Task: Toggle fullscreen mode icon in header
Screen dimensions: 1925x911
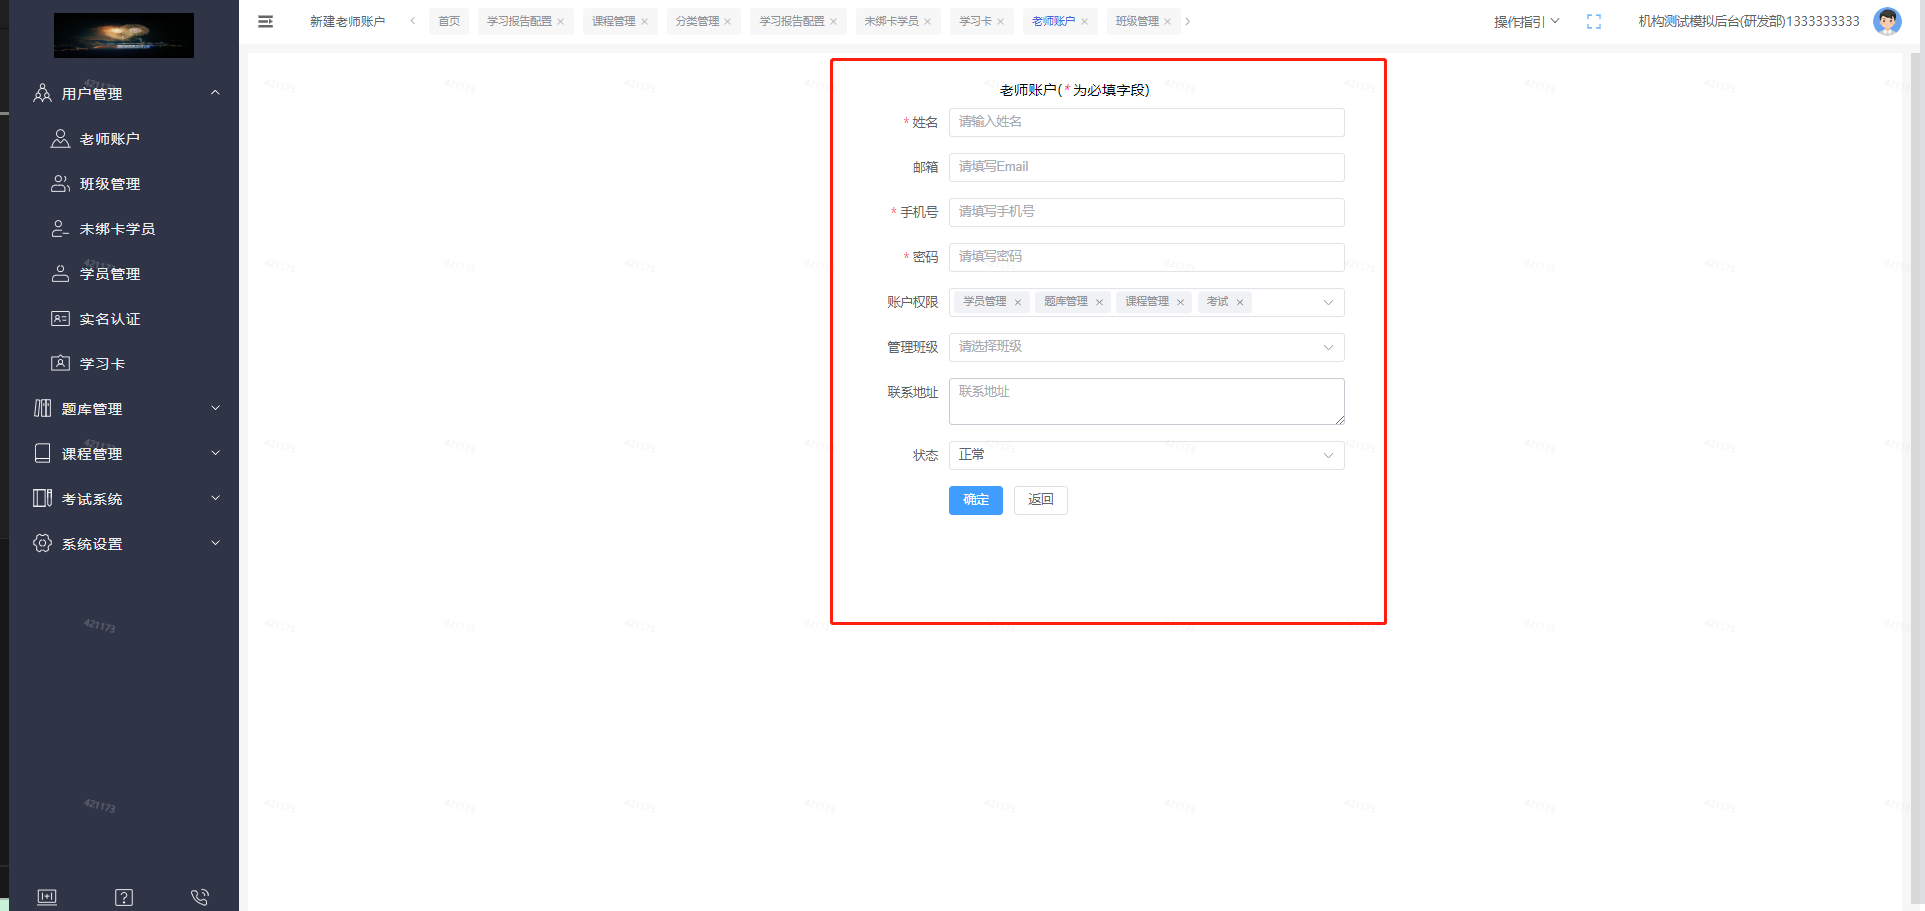Action: (x=1594, y=21)
